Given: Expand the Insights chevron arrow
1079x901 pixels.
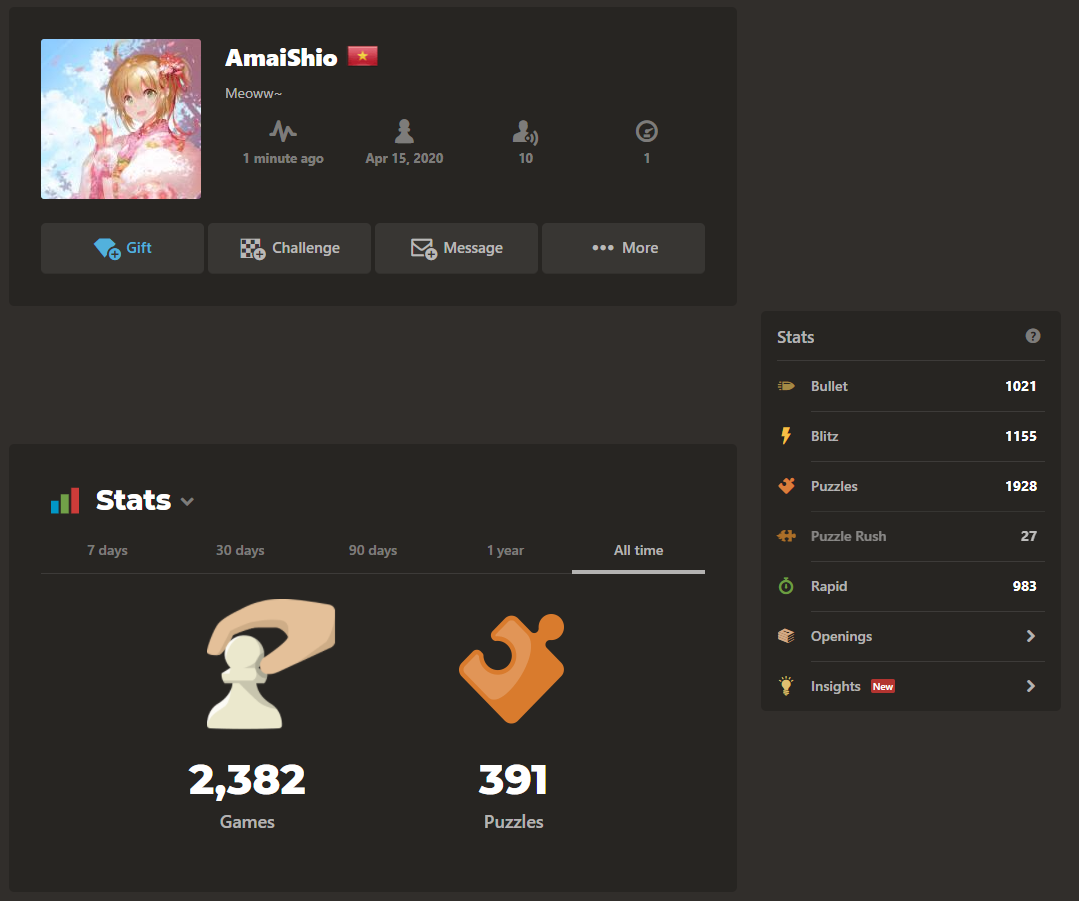Looking at the screenshot, I should click(1030, 686).
